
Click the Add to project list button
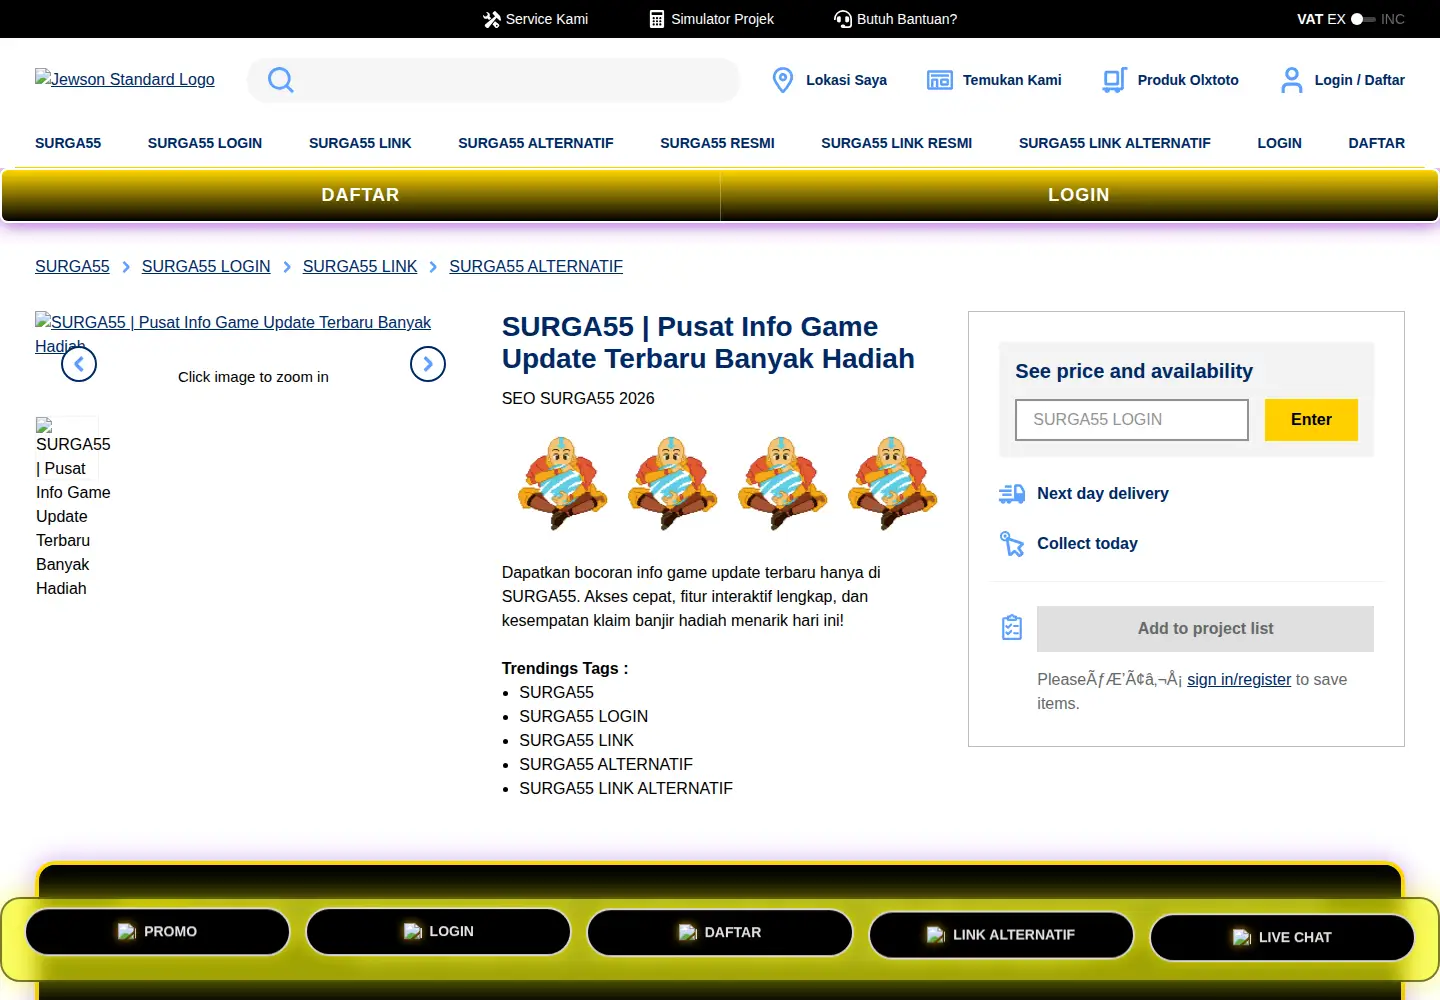pos(1205,629)
